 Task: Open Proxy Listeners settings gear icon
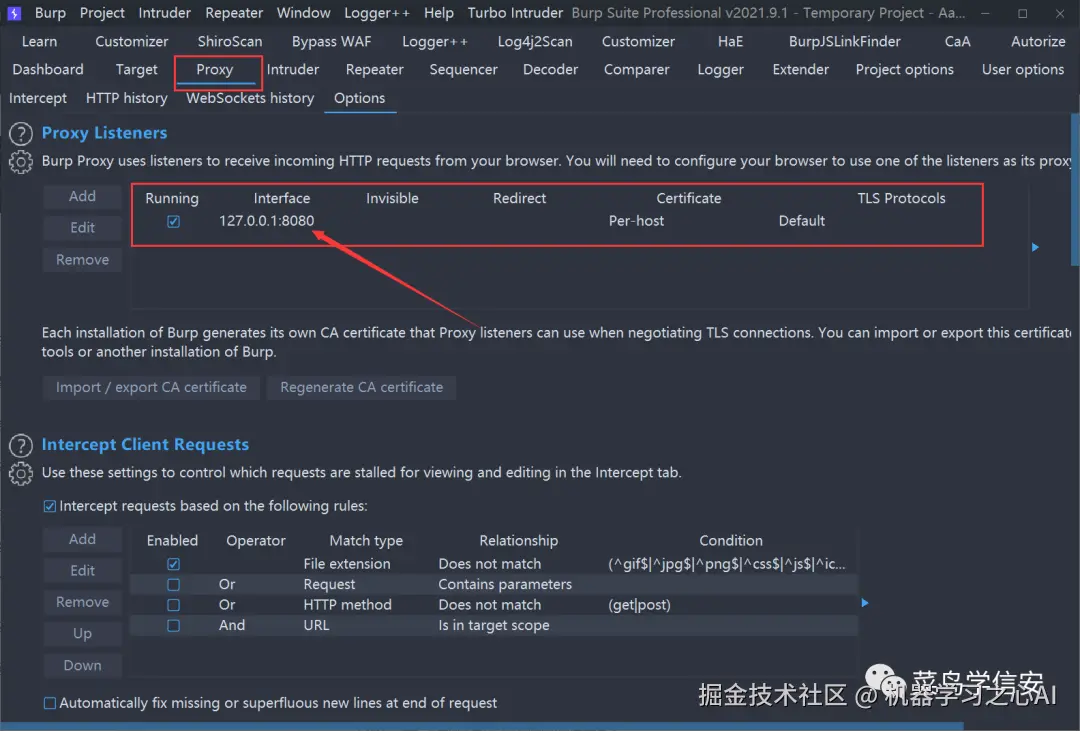click(x=21, y=162)
